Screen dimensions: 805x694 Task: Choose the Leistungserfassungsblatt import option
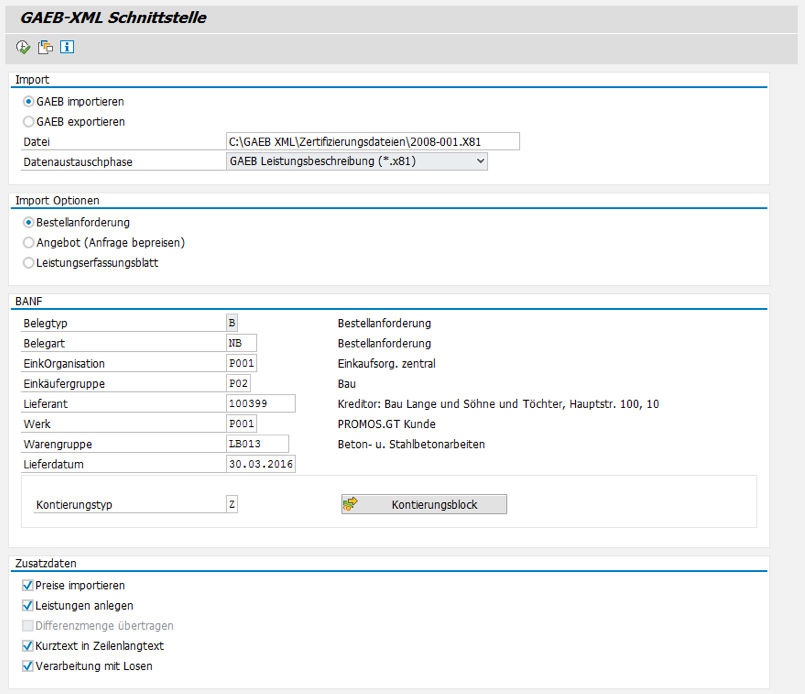(x=28, y=262)
